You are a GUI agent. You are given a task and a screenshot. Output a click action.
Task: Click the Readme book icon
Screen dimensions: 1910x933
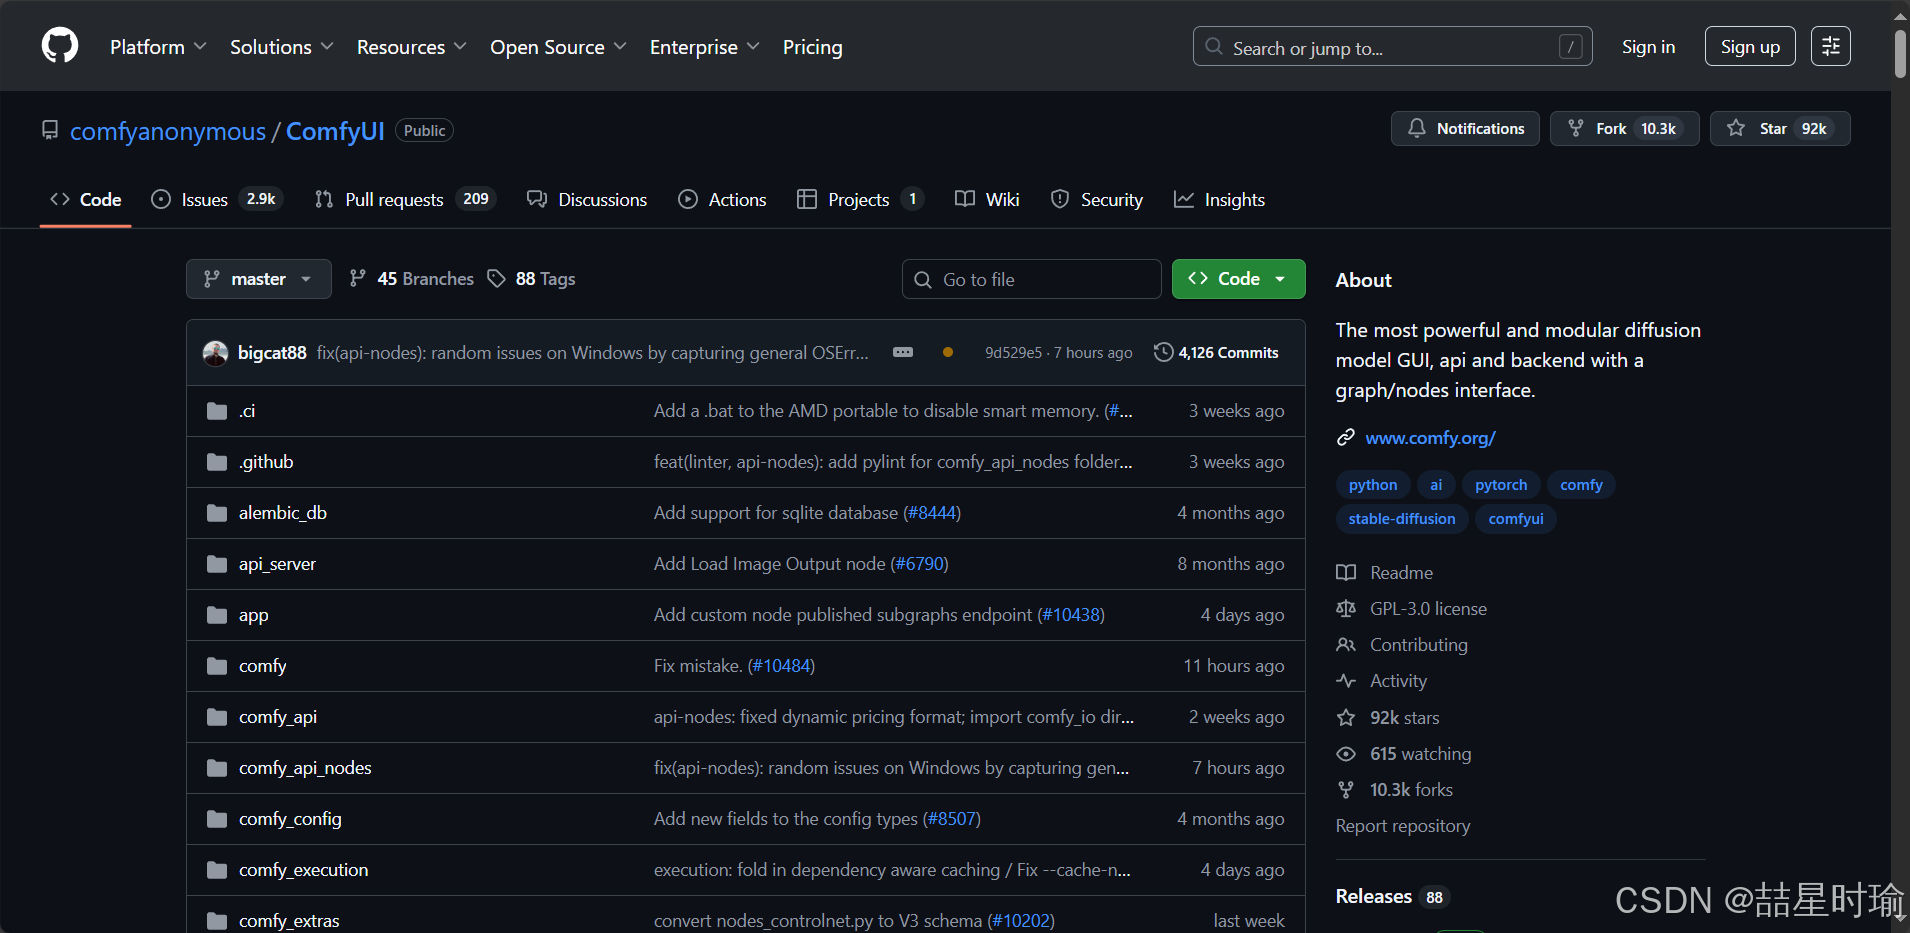point(1346,573)
